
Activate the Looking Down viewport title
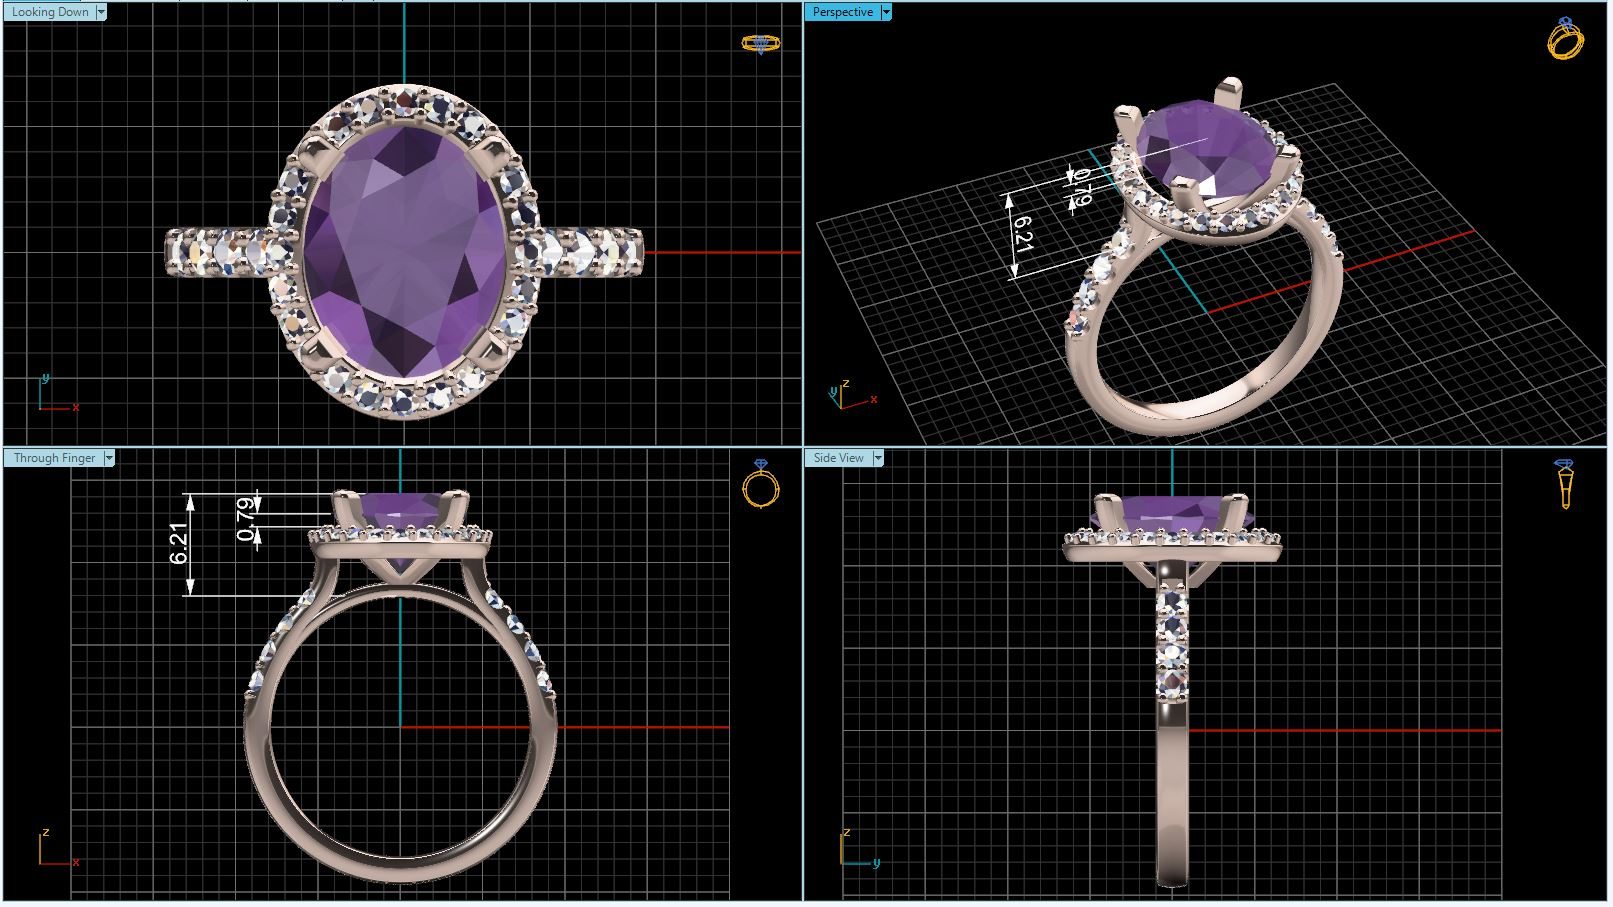pos(50,12)
